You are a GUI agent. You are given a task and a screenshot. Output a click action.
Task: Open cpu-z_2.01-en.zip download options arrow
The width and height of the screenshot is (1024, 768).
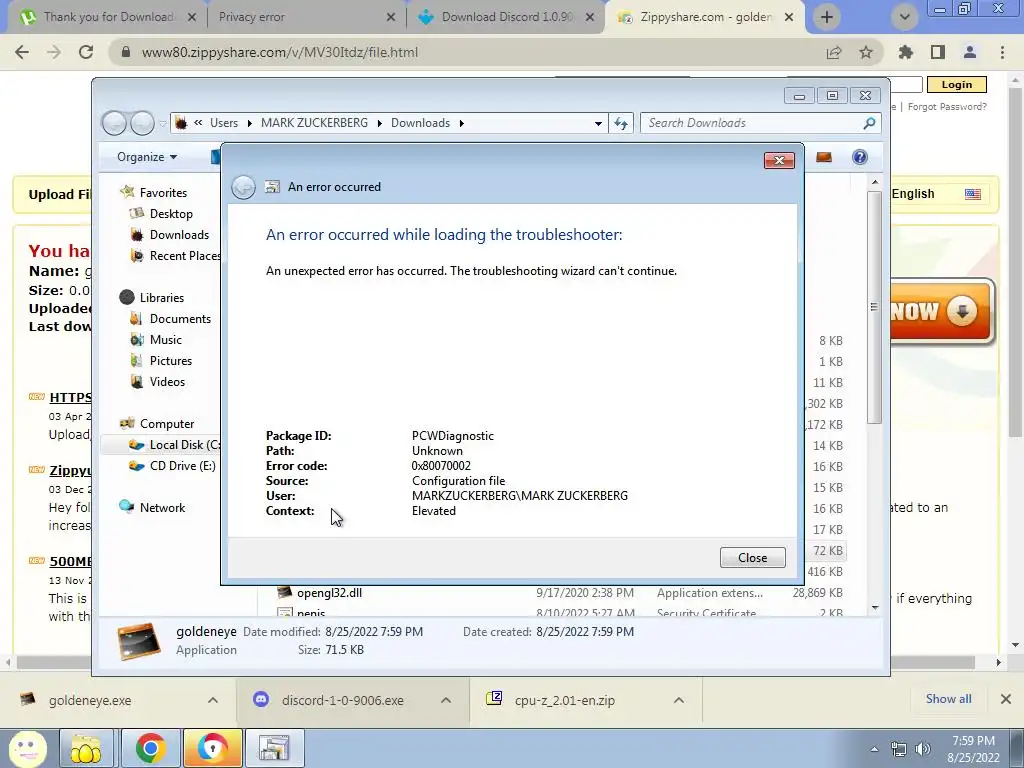tap(679, 700)
